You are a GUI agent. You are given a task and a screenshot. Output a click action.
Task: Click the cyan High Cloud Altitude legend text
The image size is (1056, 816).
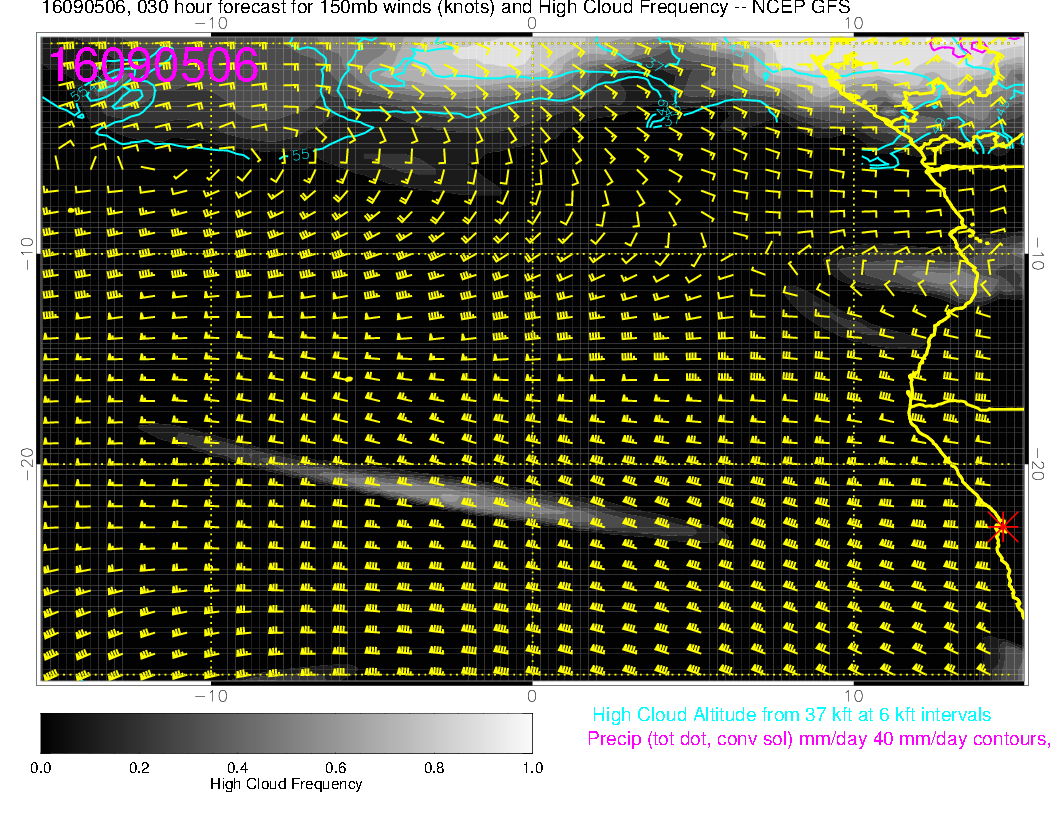(x=791, y=715)
